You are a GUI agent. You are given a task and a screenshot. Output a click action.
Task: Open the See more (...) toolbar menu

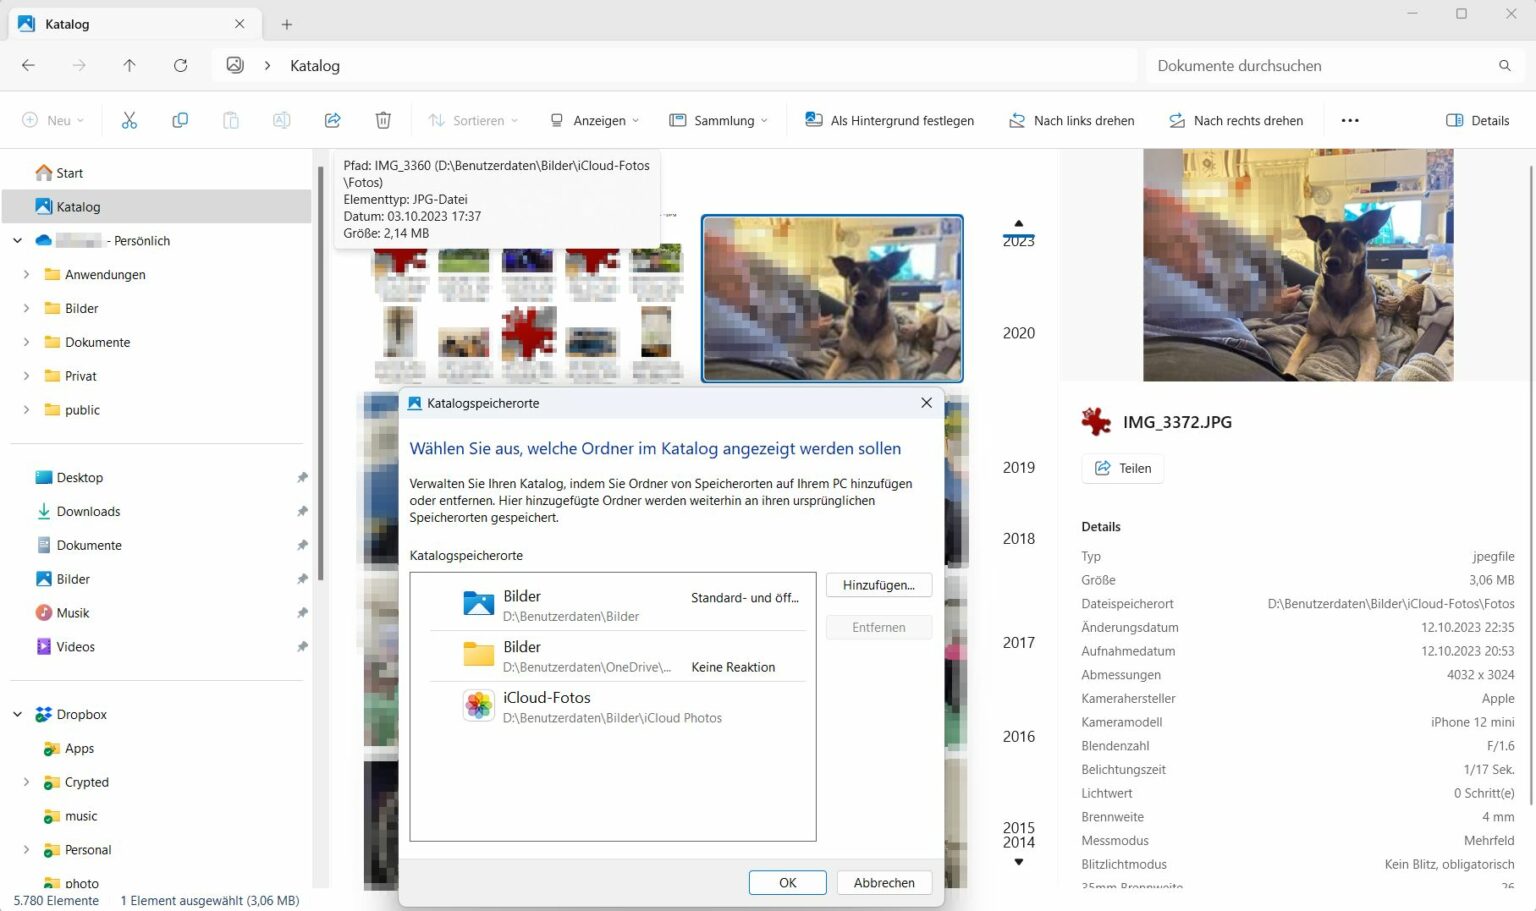click(1350, 120)
